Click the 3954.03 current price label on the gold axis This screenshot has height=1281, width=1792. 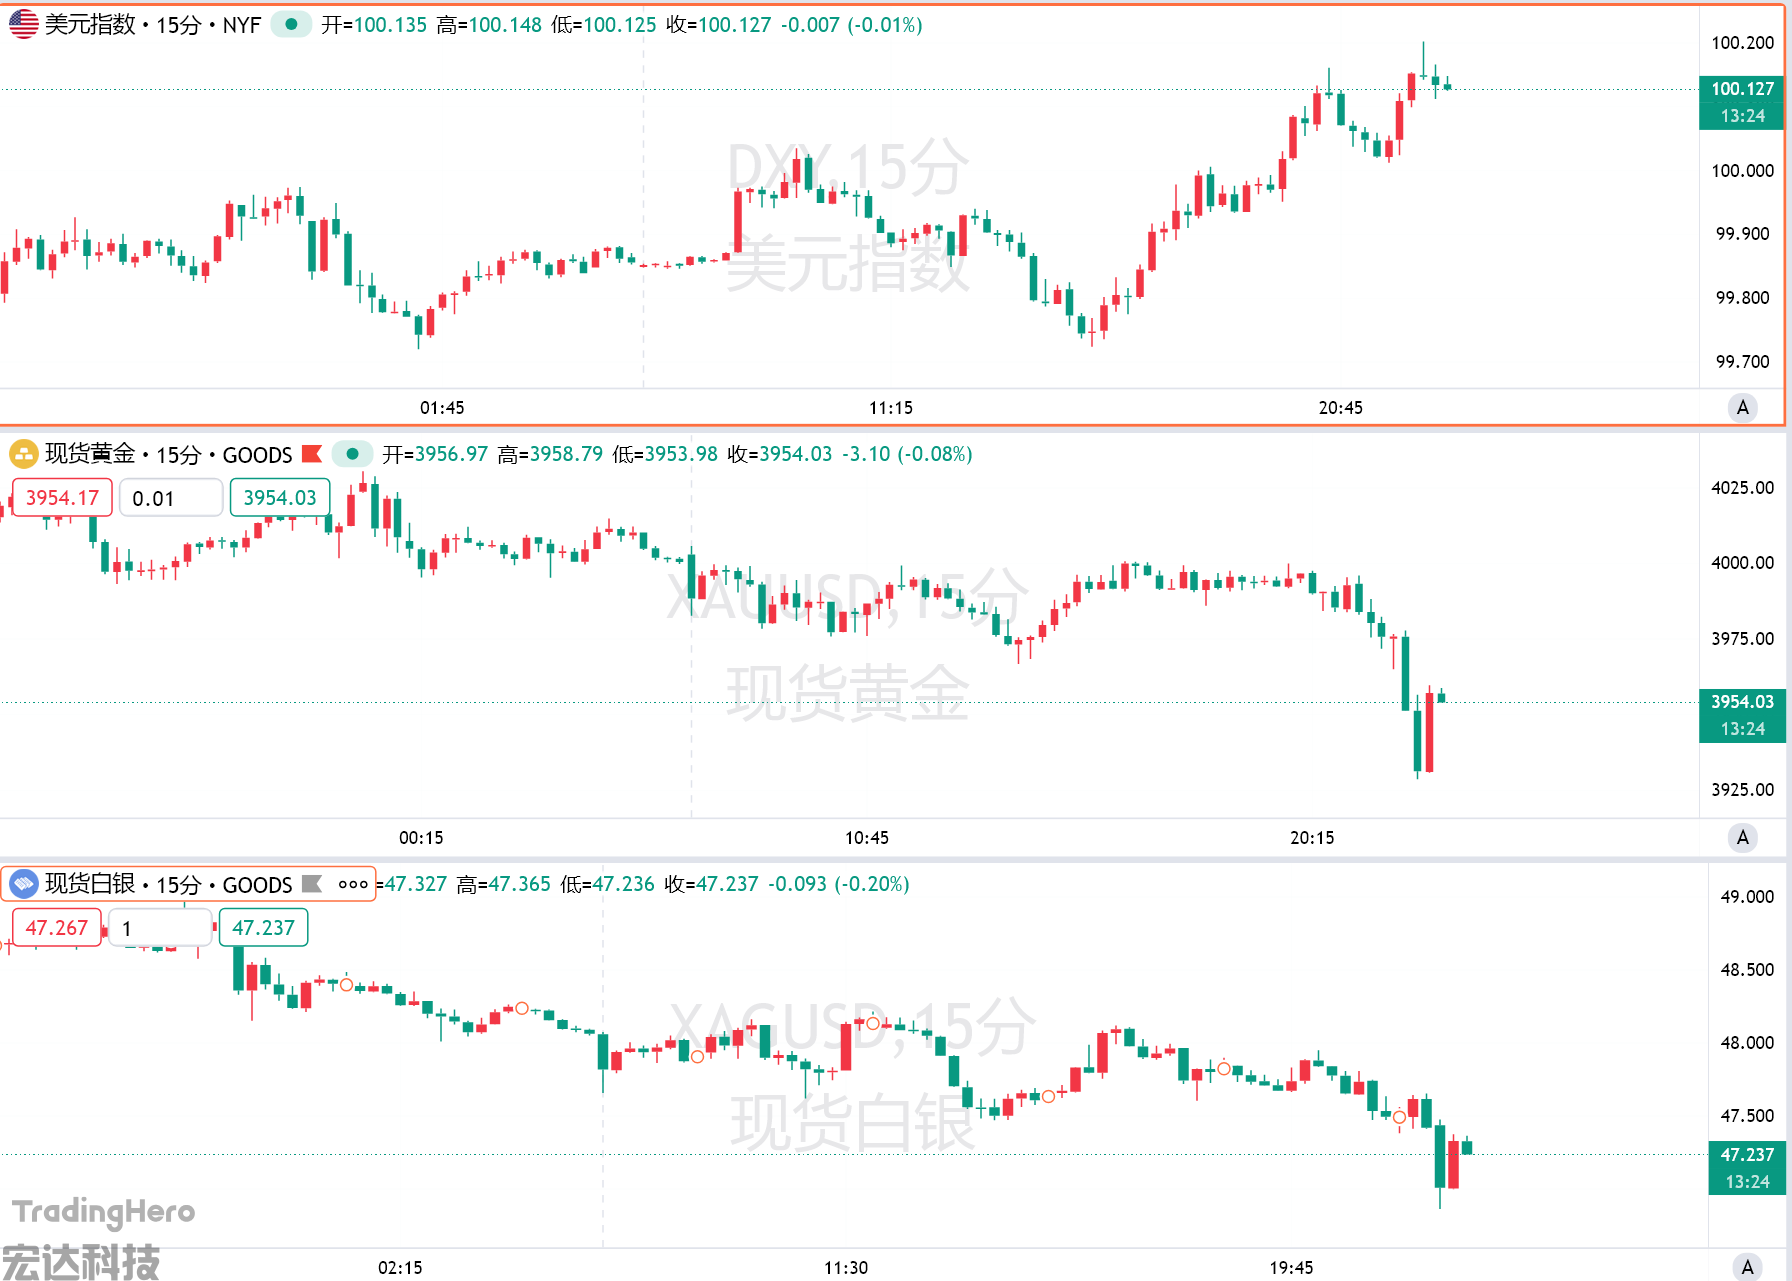[x=1742, y=702]
